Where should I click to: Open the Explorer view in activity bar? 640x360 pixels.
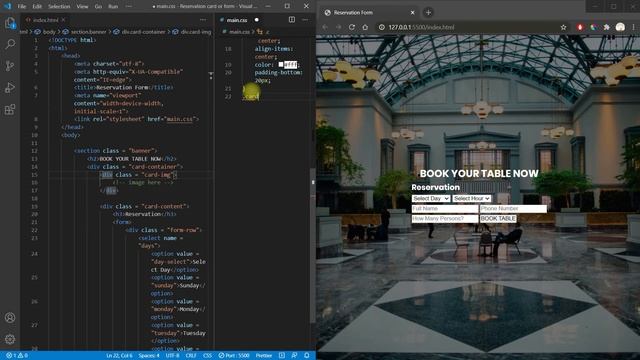tap(10, 23)
